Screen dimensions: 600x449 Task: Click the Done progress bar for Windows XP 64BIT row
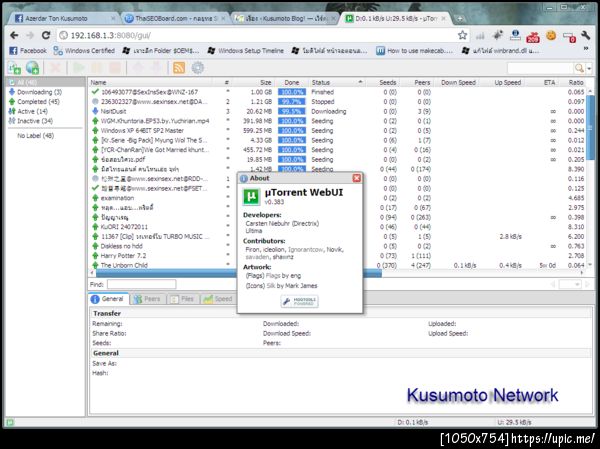(x=292, y=131)
